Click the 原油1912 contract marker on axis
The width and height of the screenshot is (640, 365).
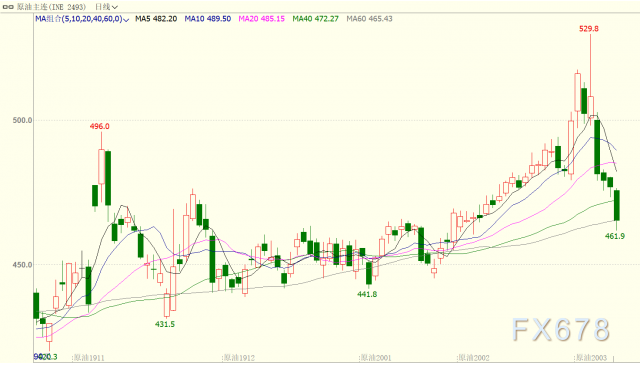coord(238,358)
